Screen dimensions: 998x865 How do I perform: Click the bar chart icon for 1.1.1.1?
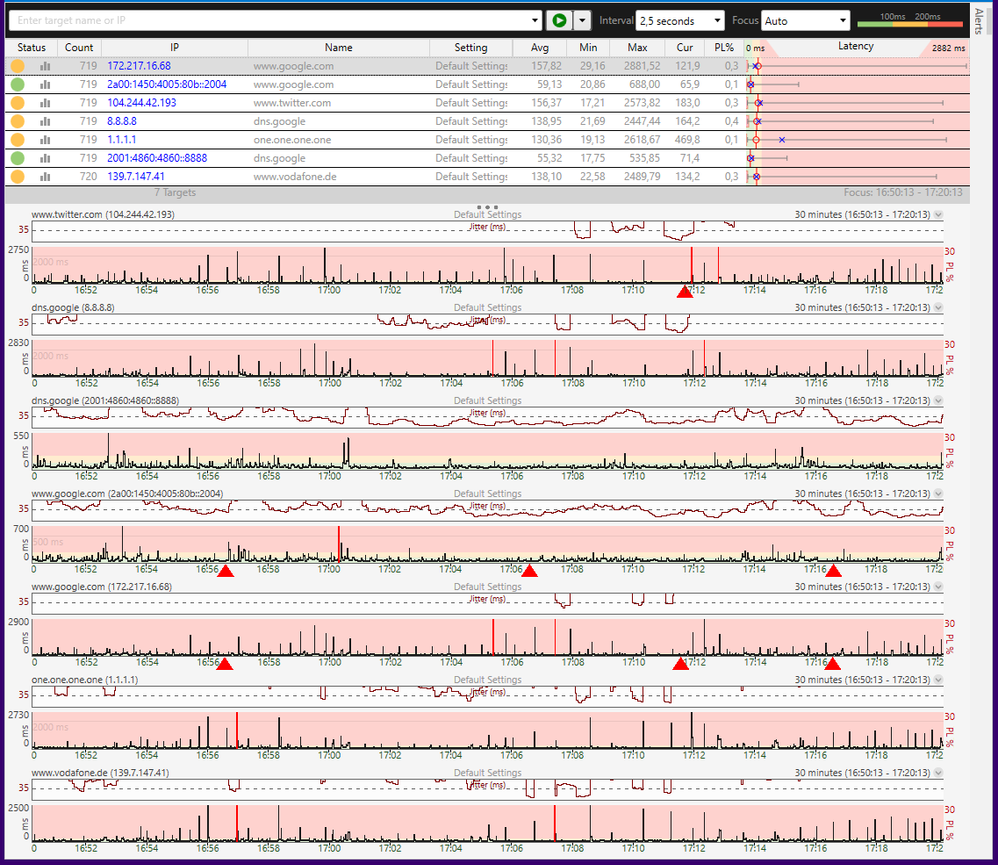(x=45, y=140)
